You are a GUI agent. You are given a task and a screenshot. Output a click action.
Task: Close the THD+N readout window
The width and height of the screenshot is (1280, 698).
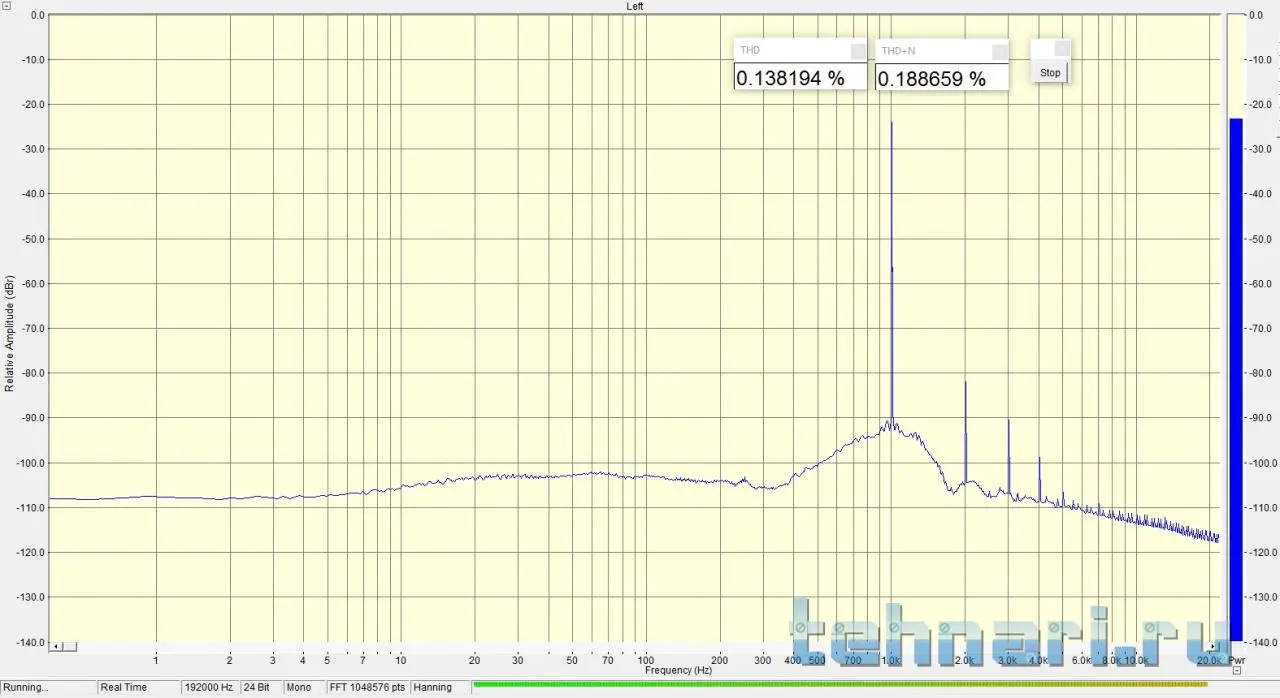tap(999, 51)
